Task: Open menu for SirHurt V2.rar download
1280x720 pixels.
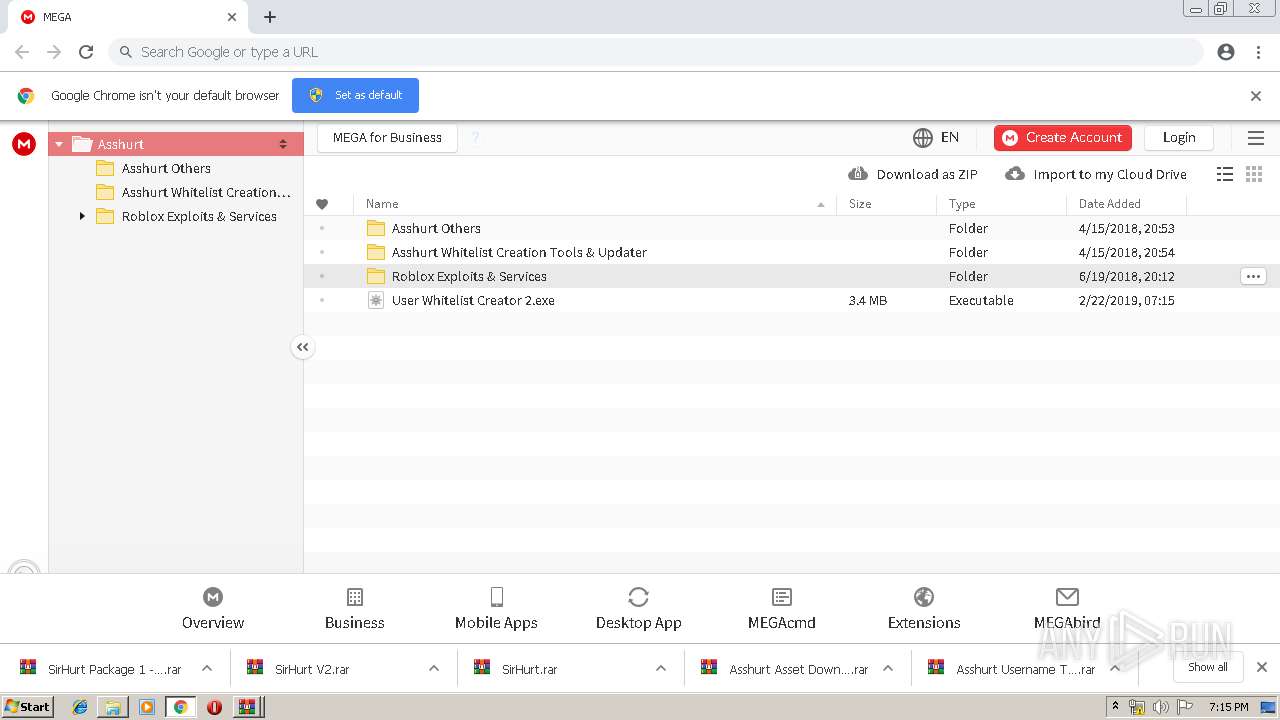Action: pos(434,669)
